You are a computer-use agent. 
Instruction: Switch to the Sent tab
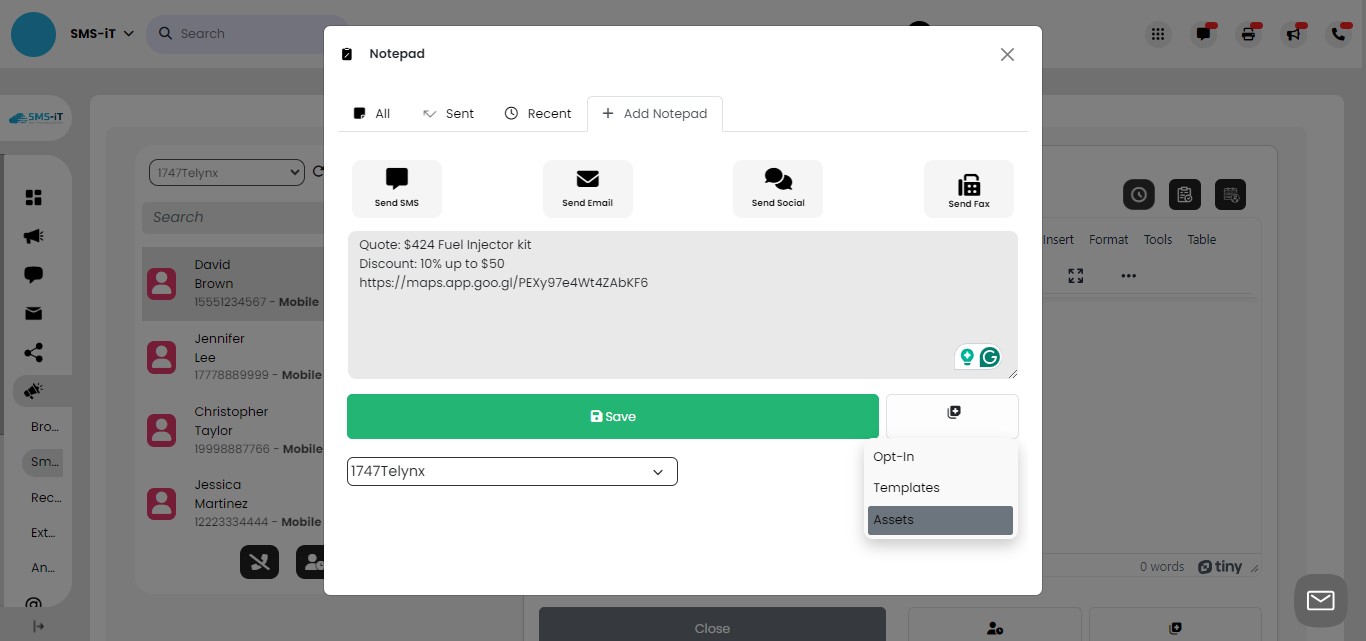(448, 113)
